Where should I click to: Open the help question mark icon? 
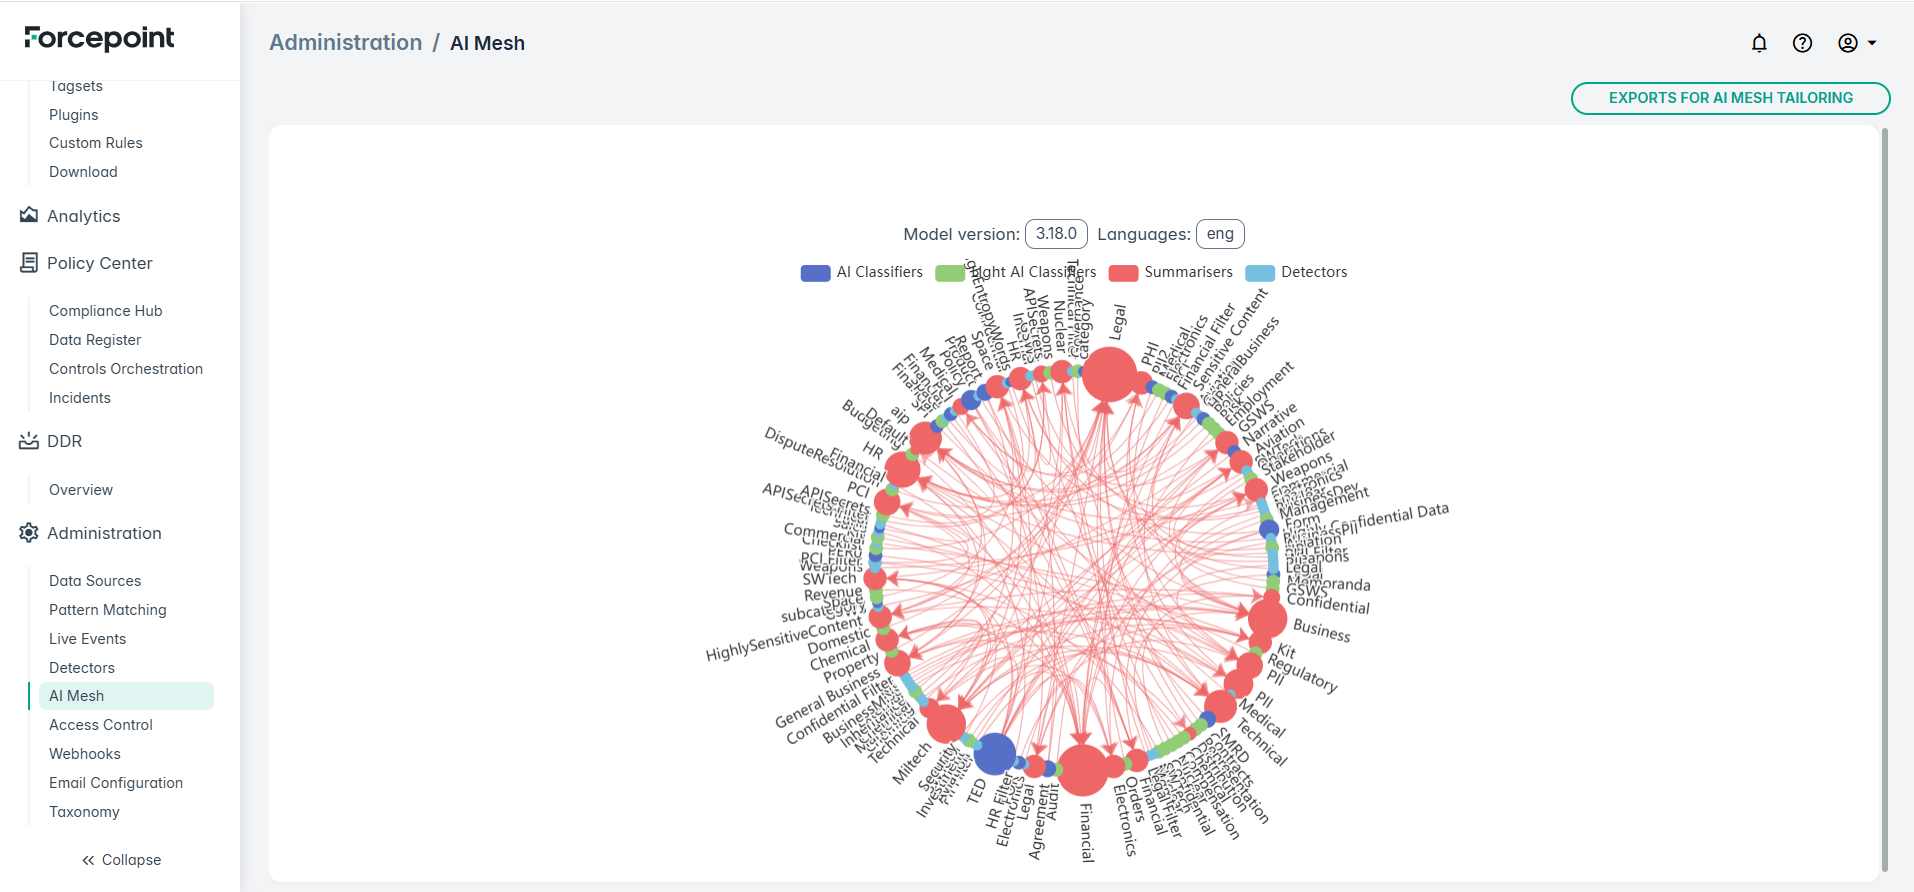click(x=1802, y=43)
